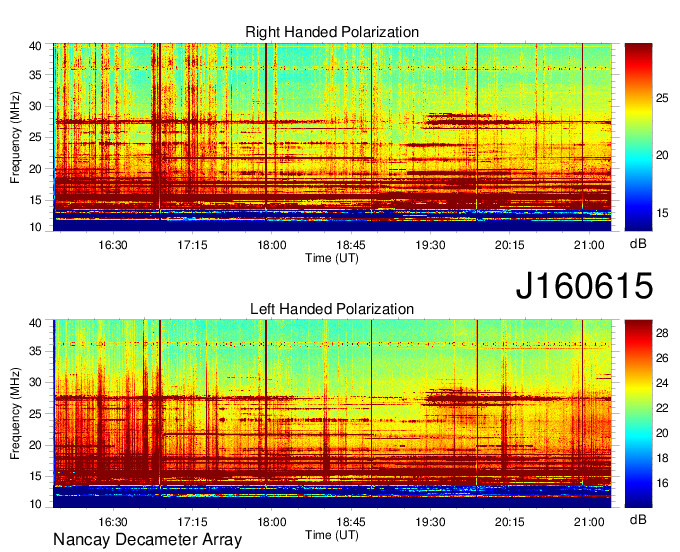Click the 10 MHz tick of Right Handed plot
This screenshot has width=680, height=552.
click(35, 227)
